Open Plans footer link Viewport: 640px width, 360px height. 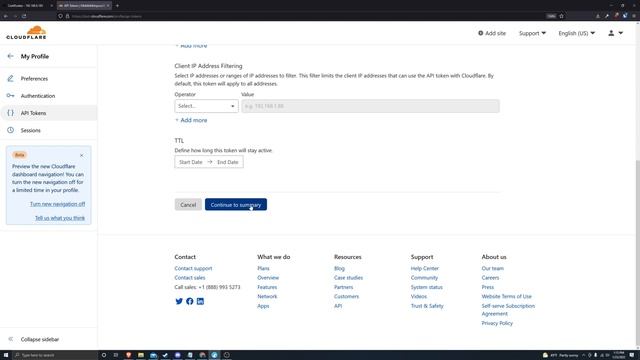point(263,268)
